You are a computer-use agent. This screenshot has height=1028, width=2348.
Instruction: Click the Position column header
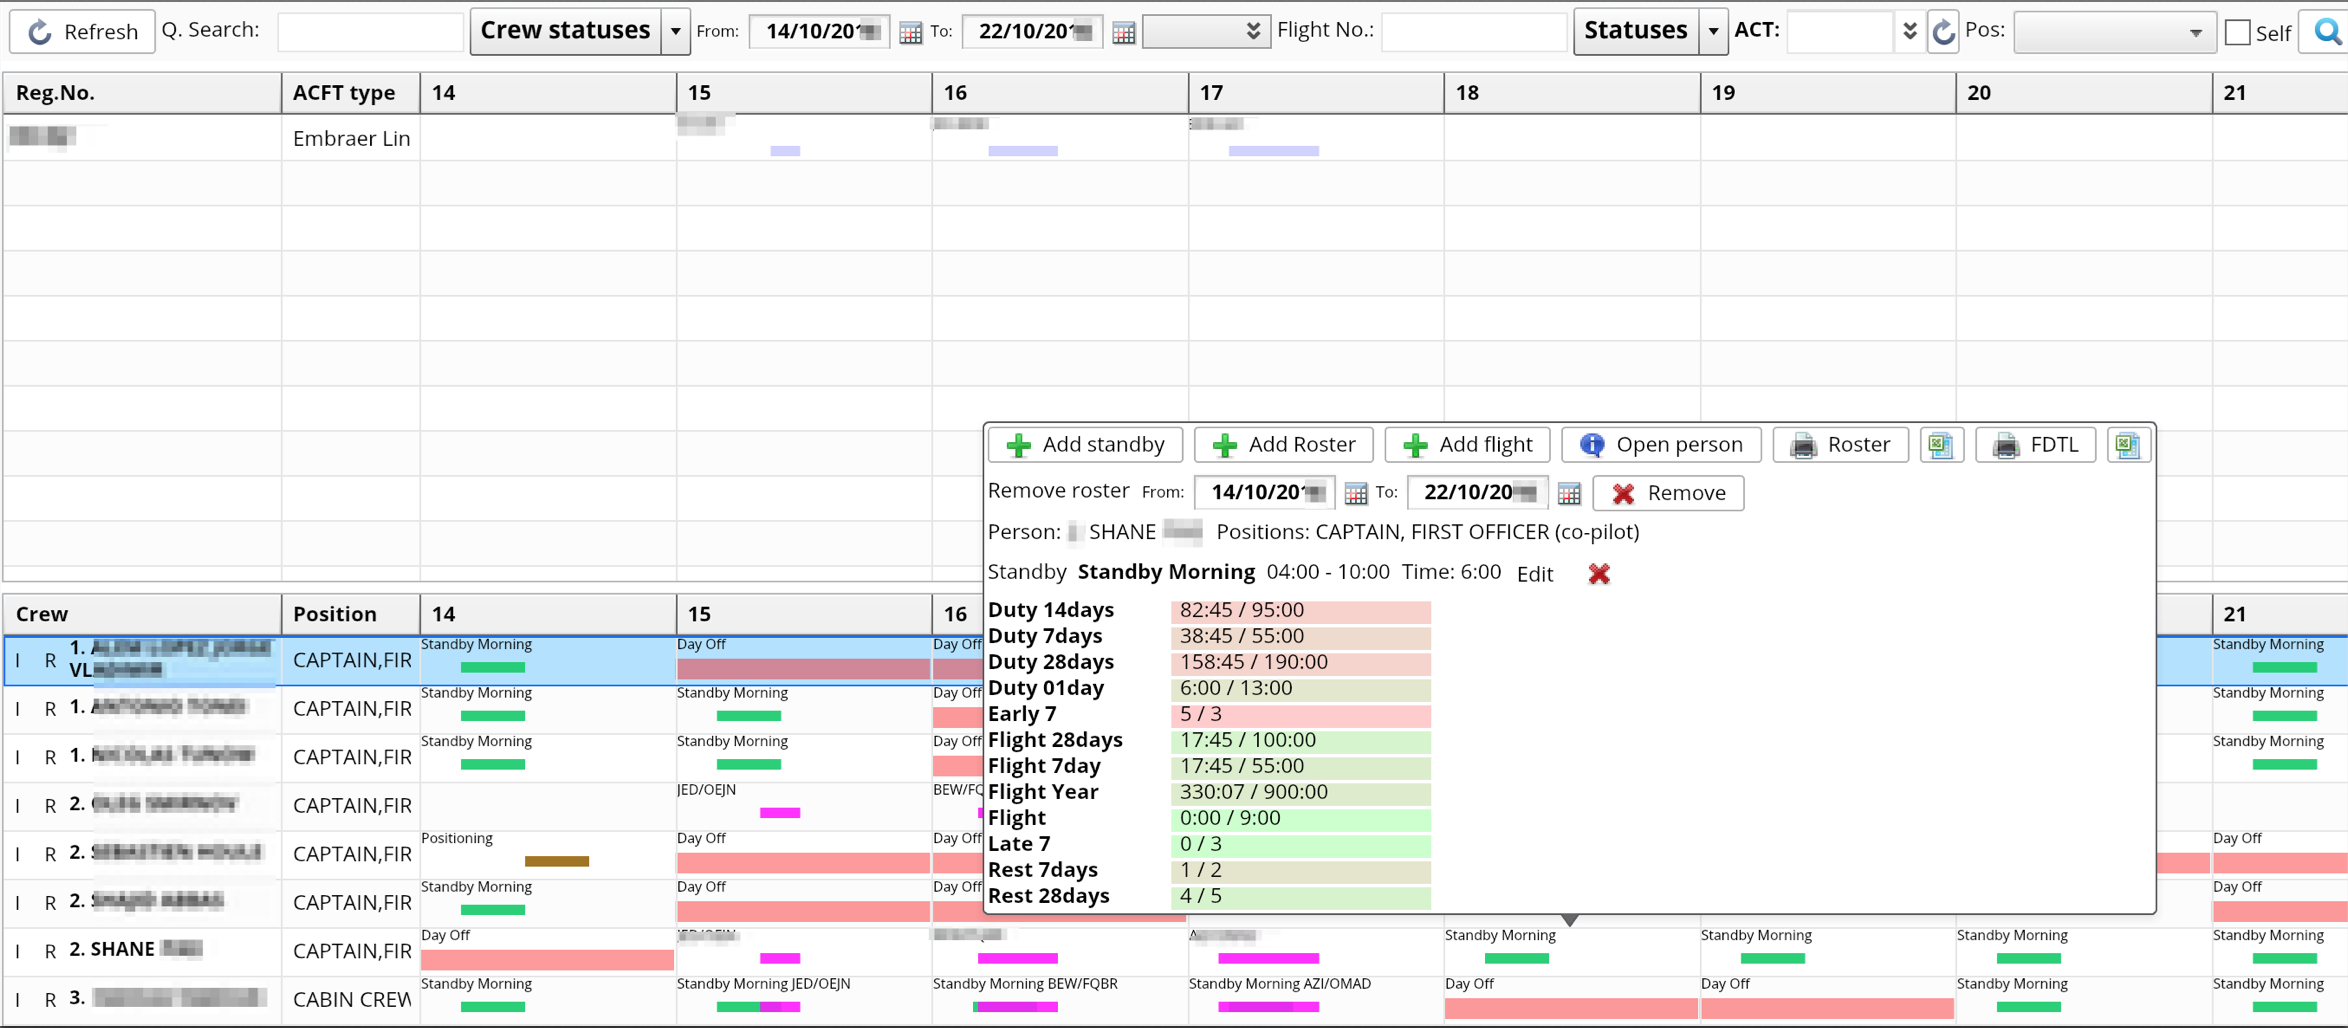[x=351, y=614]
